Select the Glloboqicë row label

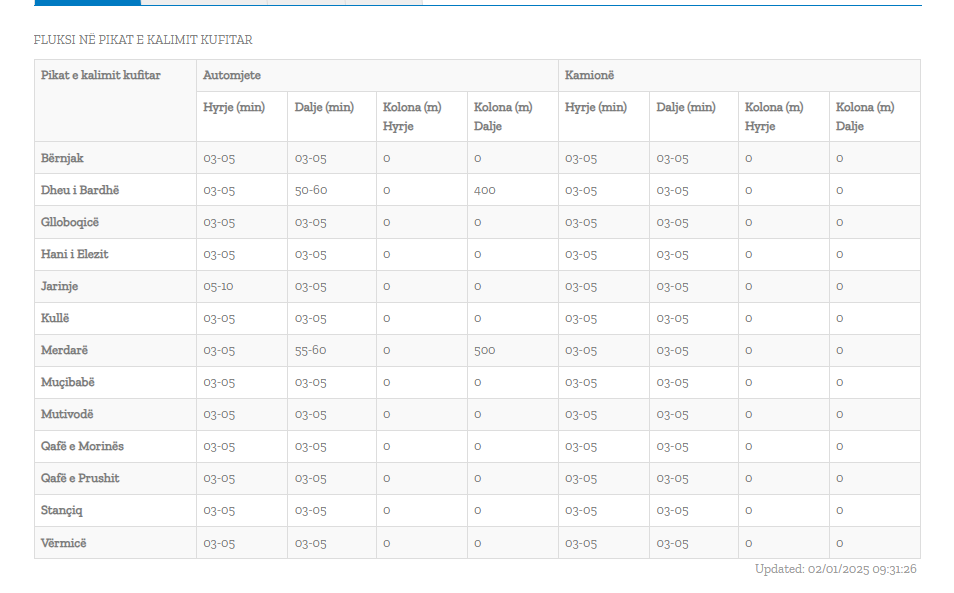pyautogui.click(x=69, y=222)
